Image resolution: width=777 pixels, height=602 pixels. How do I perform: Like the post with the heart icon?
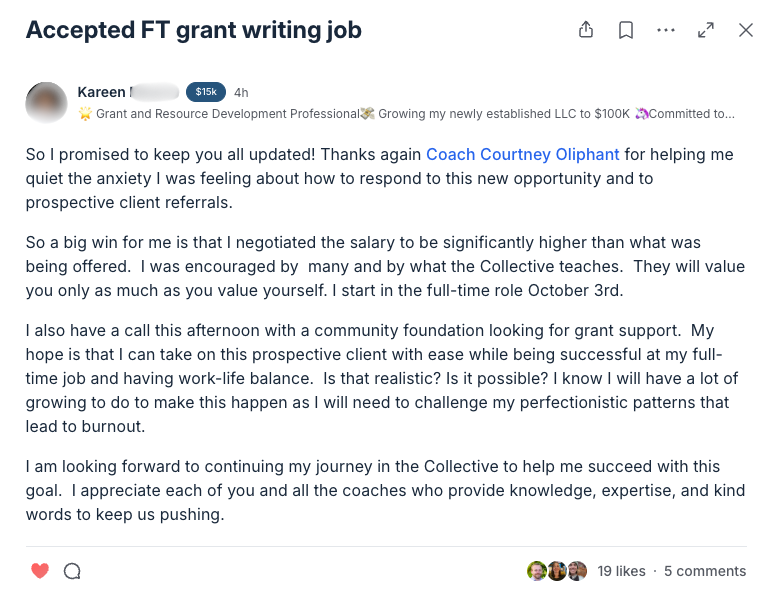click(40, 571)
